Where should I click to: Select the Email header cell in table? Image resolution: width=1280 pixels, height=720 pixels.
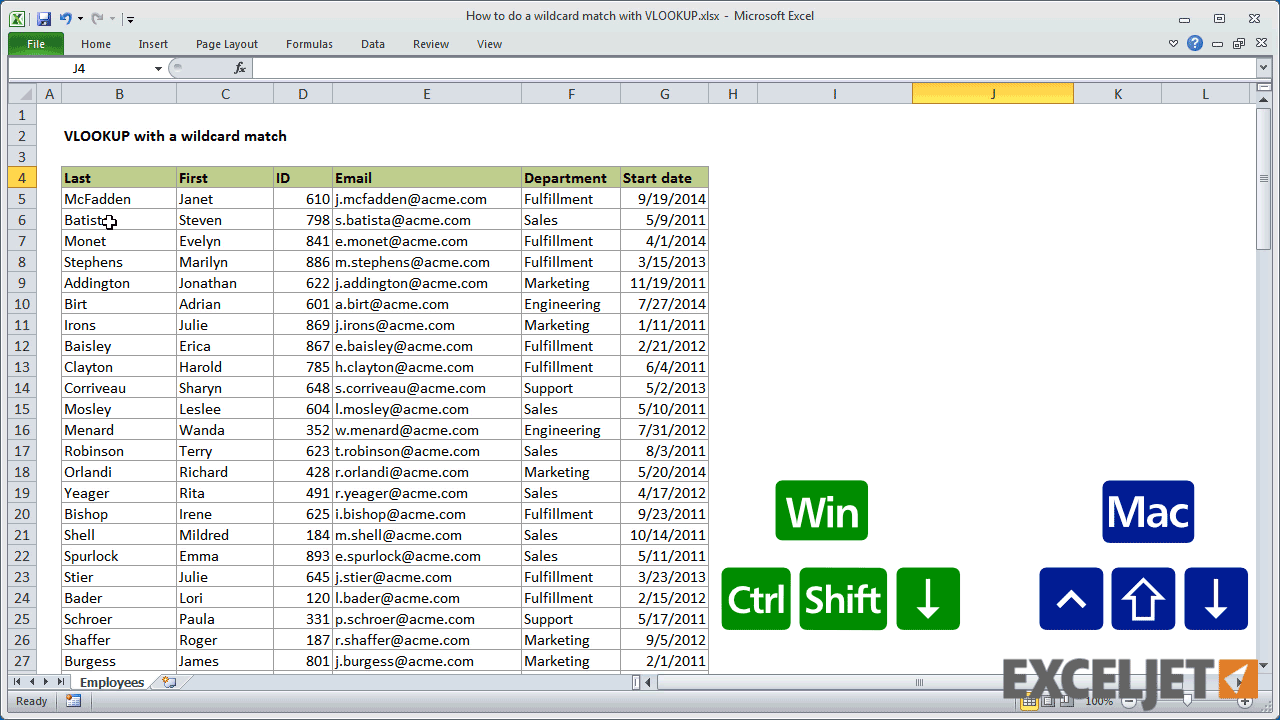(x=426, y=178)
